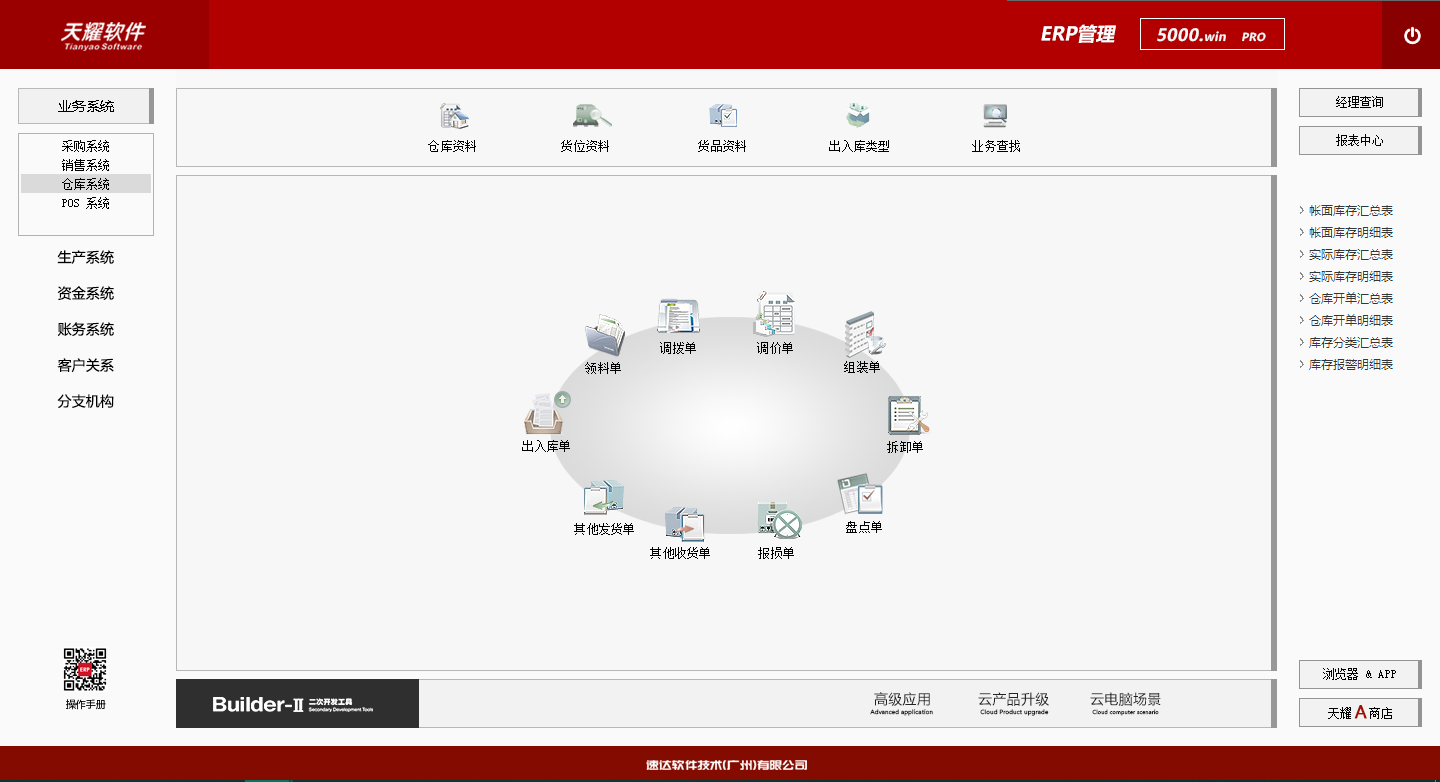Image resolution: width=1440 pixels, height=782 pixels.
Task: Click the 调价单 price adjustment icon
Action: (x=775, y=316)
